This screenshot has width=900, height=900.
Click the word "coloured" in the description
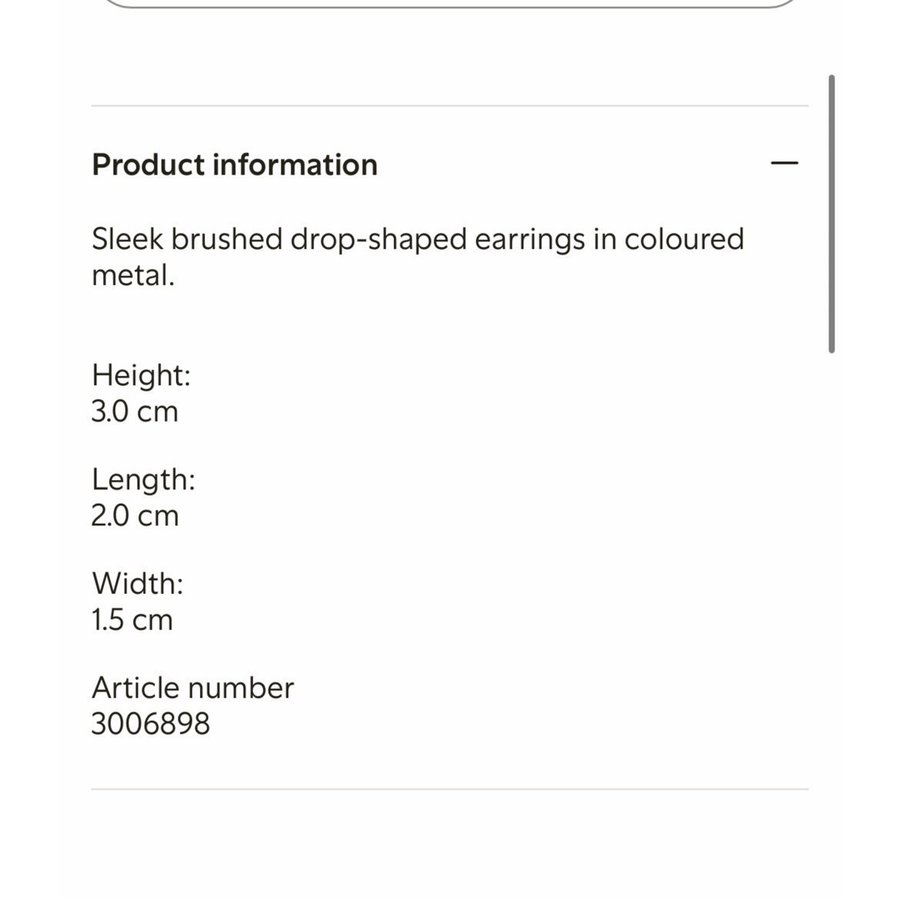point(684,240)
